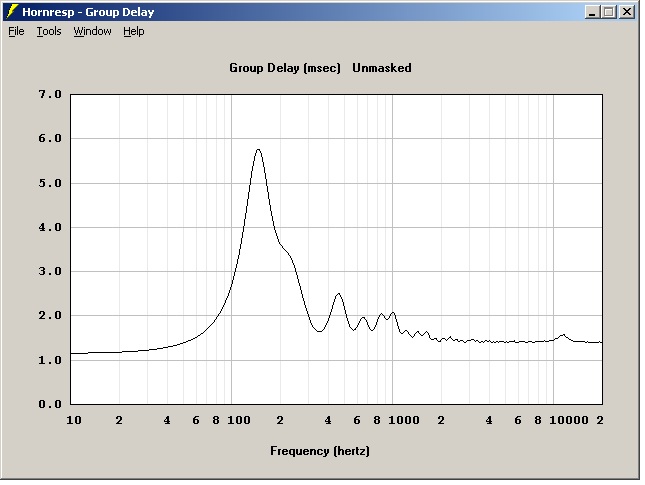Click the 100 frequency axis label

click(239, 420)
